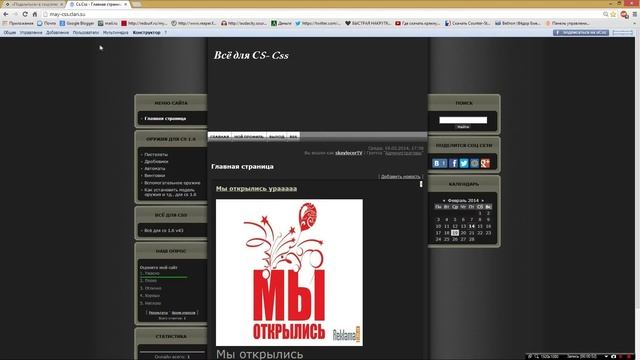Open the YouTube 'Где скачать' bookmark
The width and height of the screenshot is (640, 360).
(417, 23)
